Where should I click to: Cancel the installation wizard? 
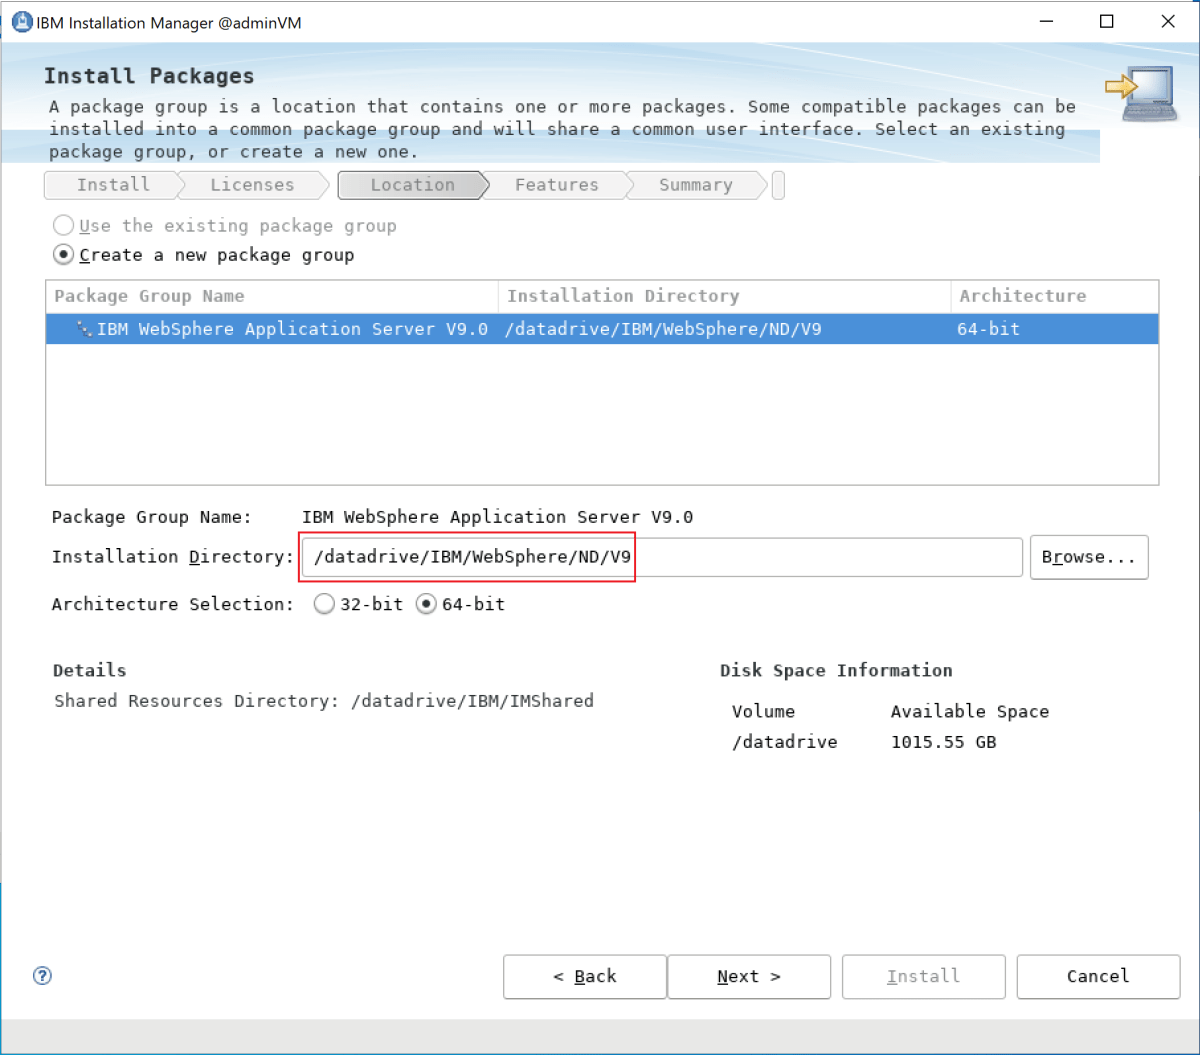pyautogui.click(x=1097, y=976)
